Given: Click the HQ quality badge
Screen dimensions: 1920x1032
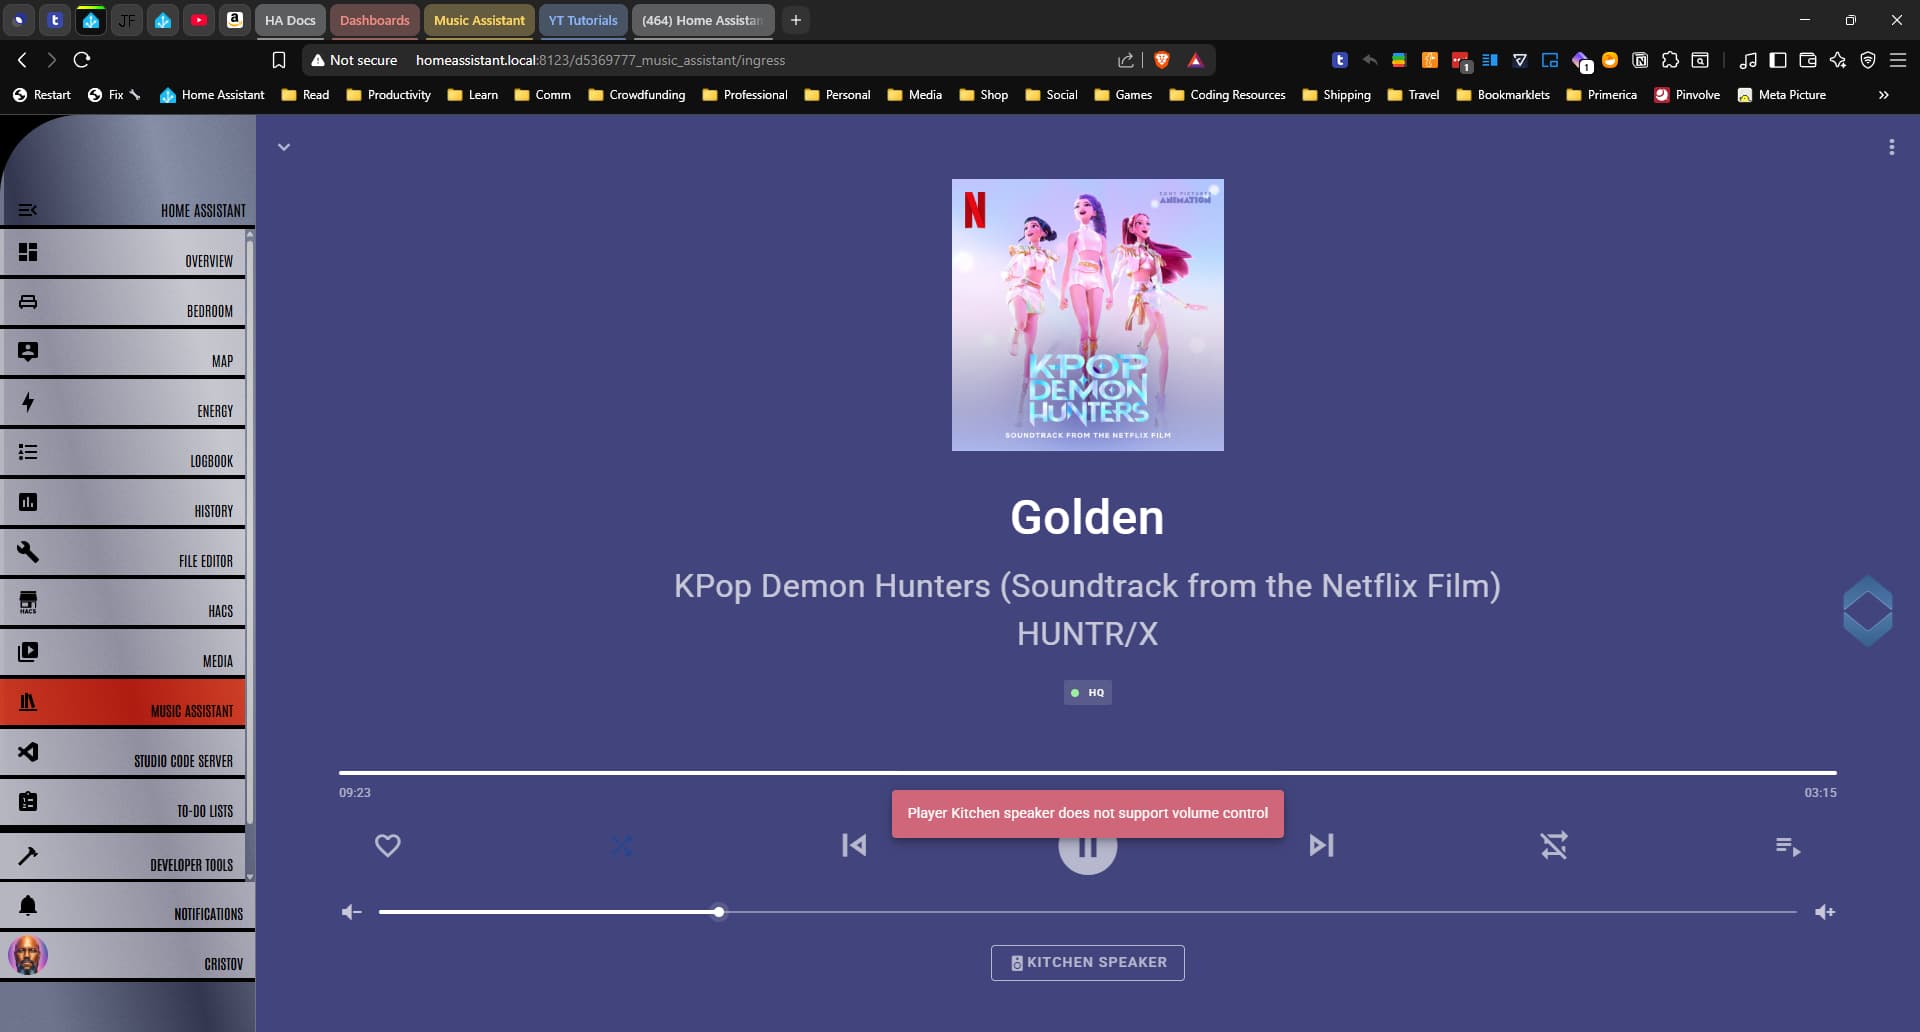Looking at the screenshot, I should coord(1087,693).
